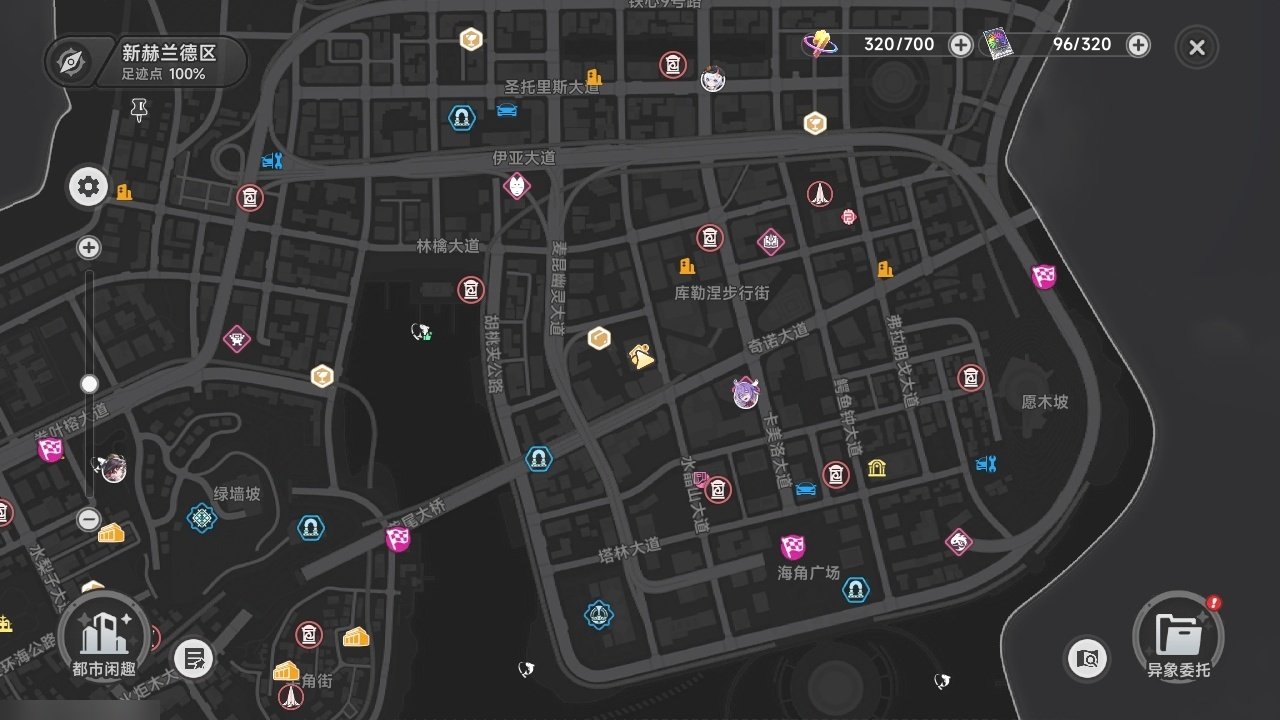The width and height of the screenshot is (1280, 720).
Task: Click the purple planet currency icon
Action: [x=820, y=44]
